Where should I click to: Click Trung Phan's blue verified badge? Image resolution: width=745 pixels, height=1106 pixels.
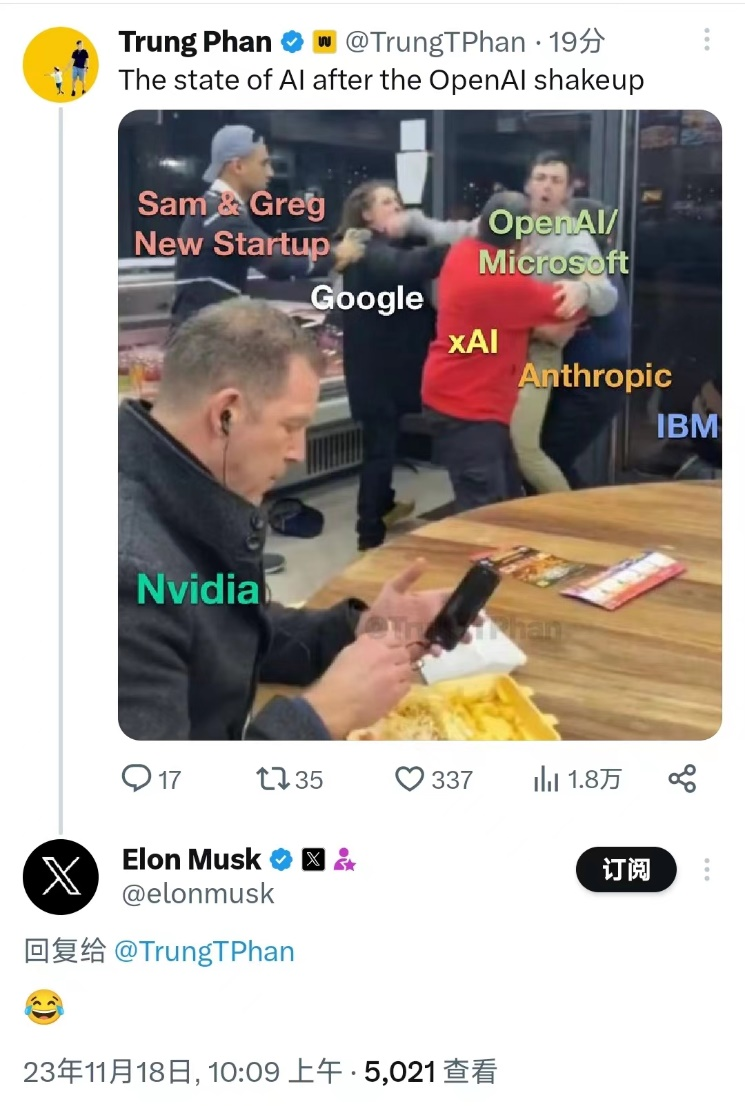[292, 42]
